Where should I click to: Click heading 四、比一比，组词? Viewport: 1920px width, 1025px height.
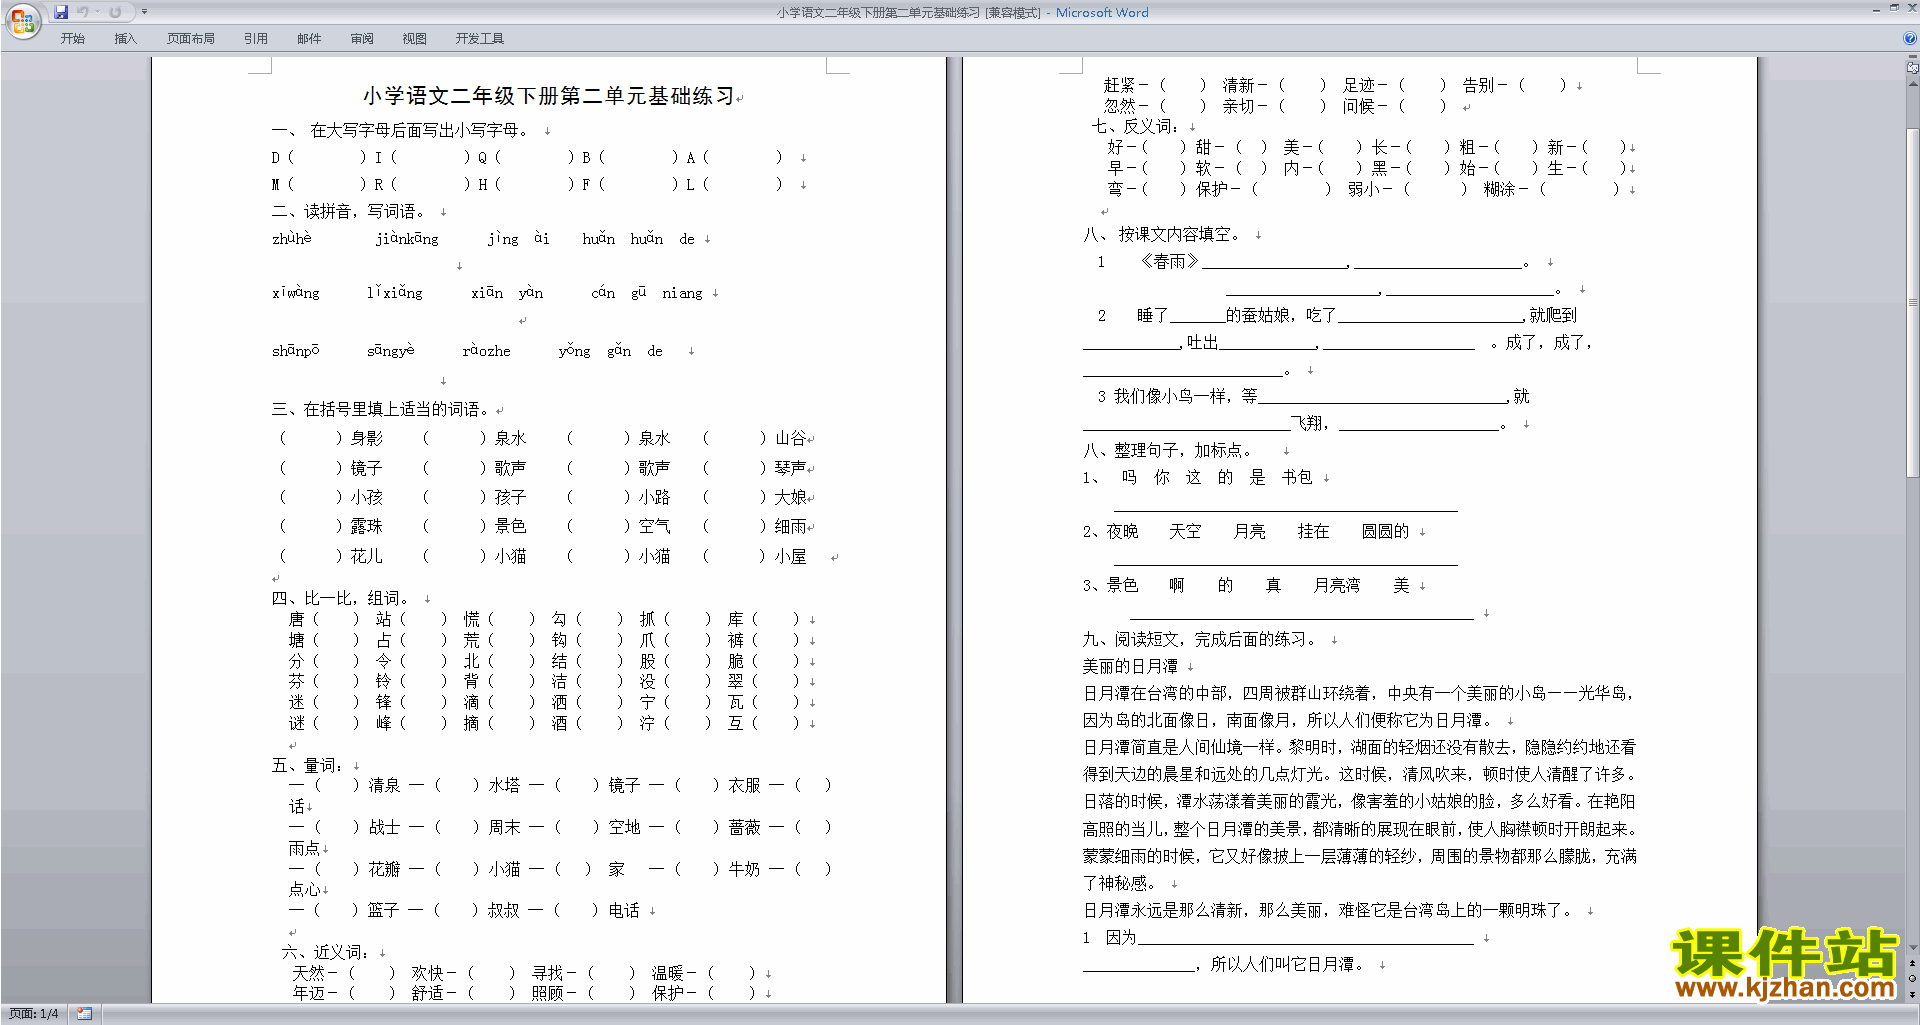coord(340,599)
